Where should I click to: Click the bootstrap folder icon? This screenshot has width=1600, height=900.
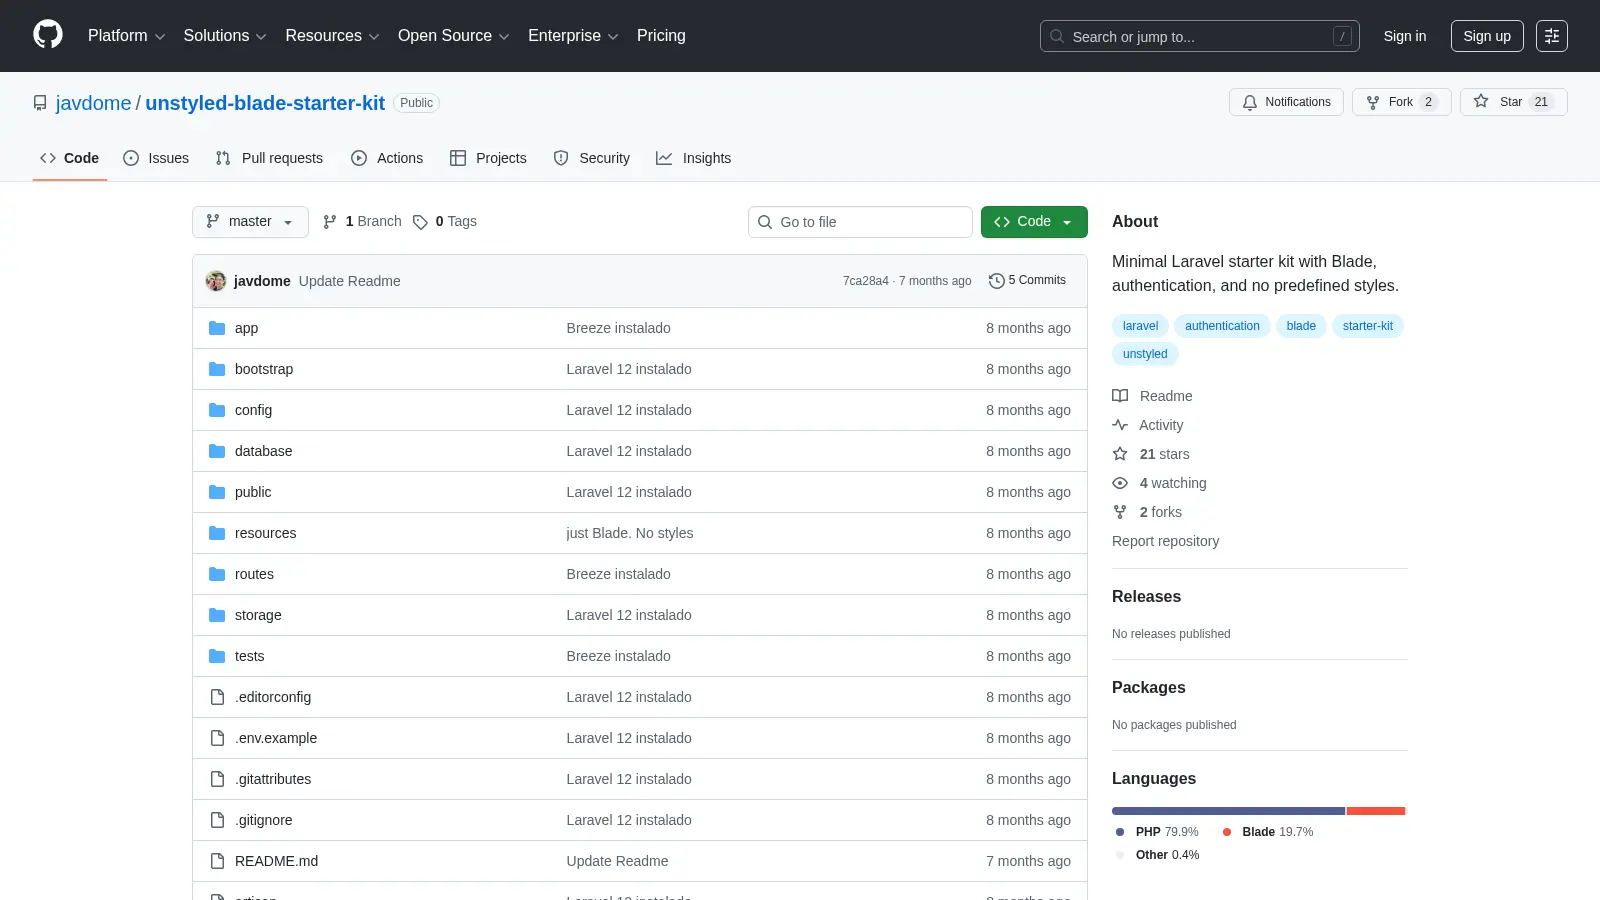coord(217,369)
